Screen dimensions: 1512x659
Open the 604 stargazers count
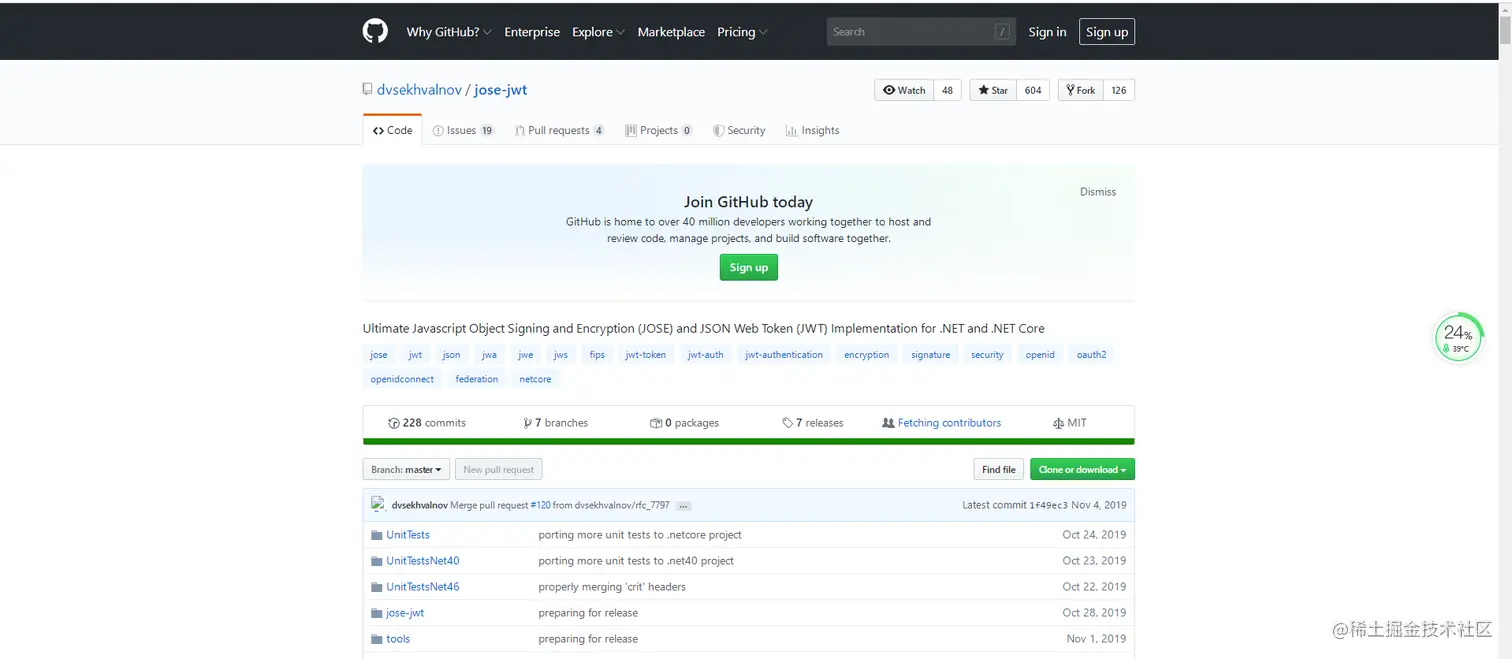[x=1033, y=90]
